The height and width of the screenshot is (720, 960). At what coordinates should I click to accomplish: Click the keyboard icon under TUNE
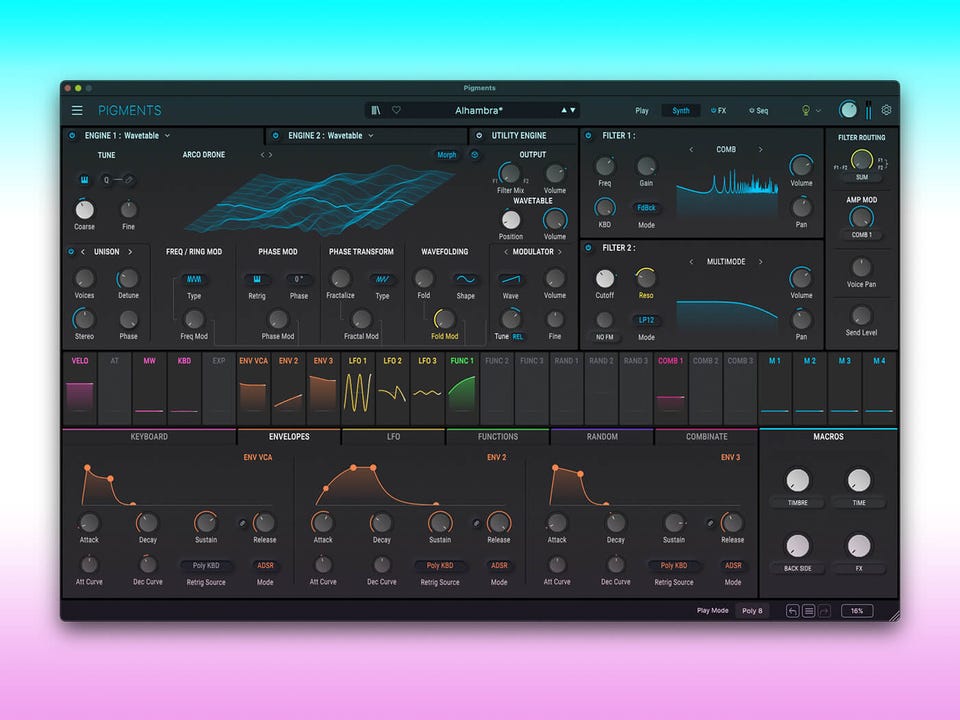coord(84,179)
